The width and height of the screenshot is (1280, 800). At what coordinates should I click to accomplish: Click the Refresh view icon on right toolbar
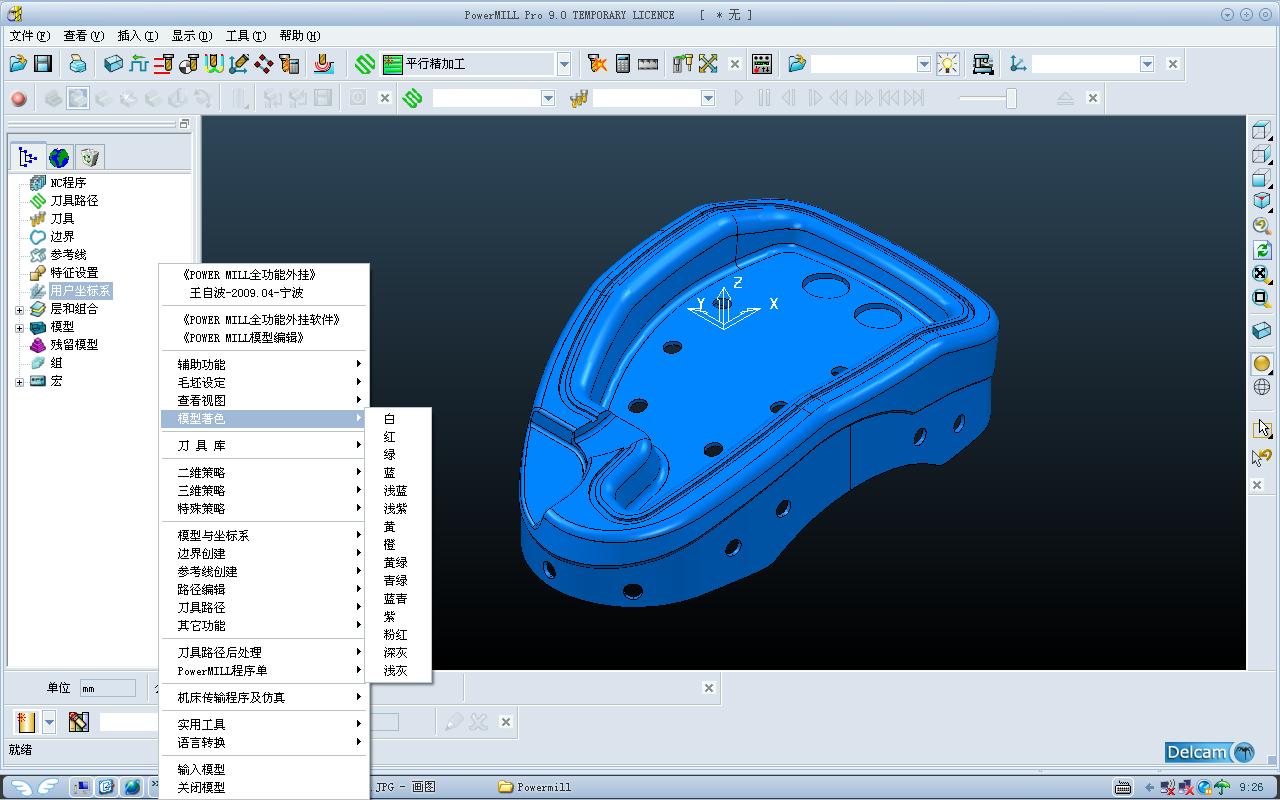coord(1261,250)
